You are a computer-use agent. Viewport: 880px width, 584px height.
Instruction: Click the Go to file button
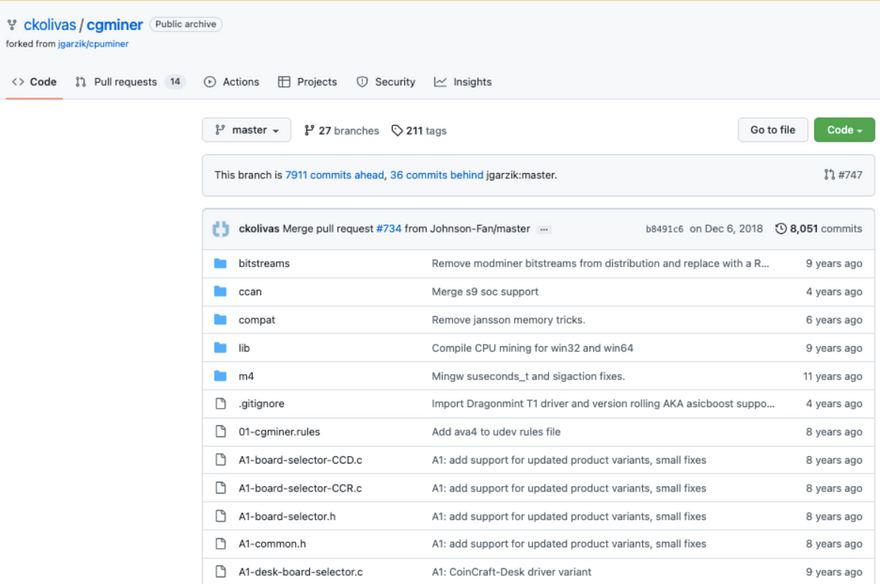tap(773, 130)
